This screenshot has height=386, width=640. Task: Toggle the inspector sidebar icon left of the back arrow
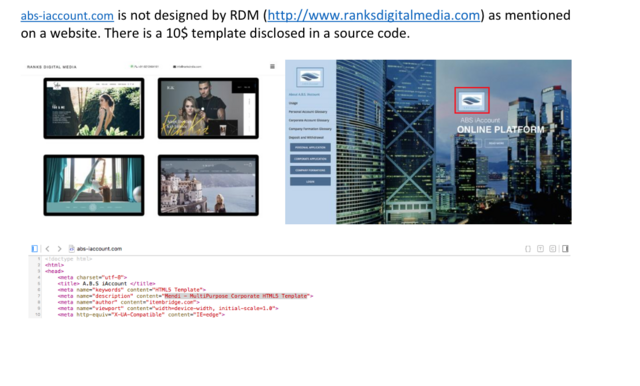tap(35, 248)
